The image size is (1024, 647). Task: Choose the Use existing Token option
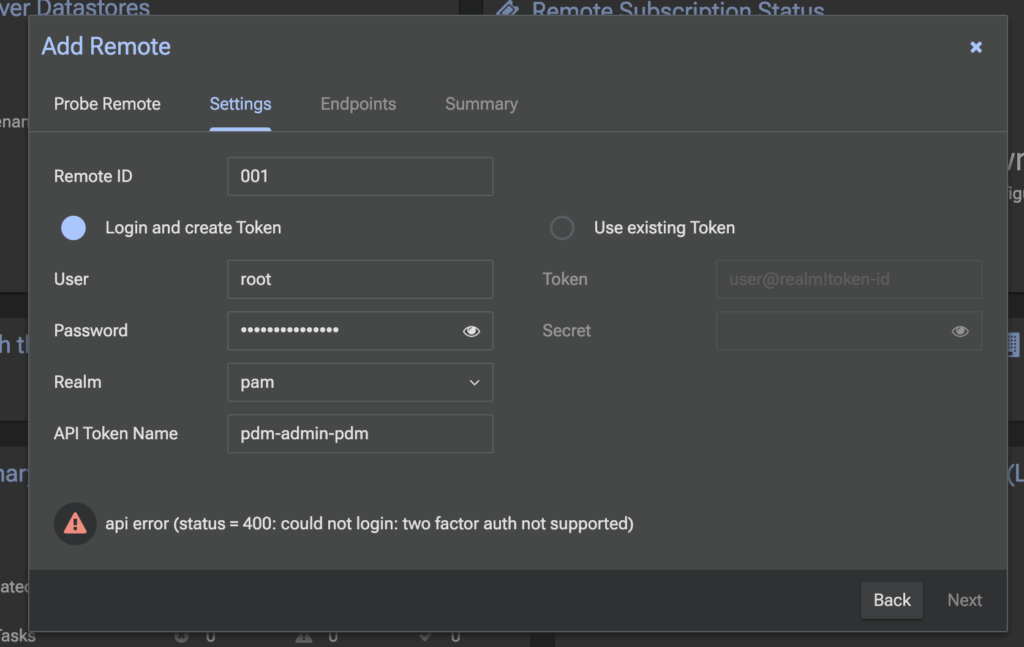coord(562,228)
